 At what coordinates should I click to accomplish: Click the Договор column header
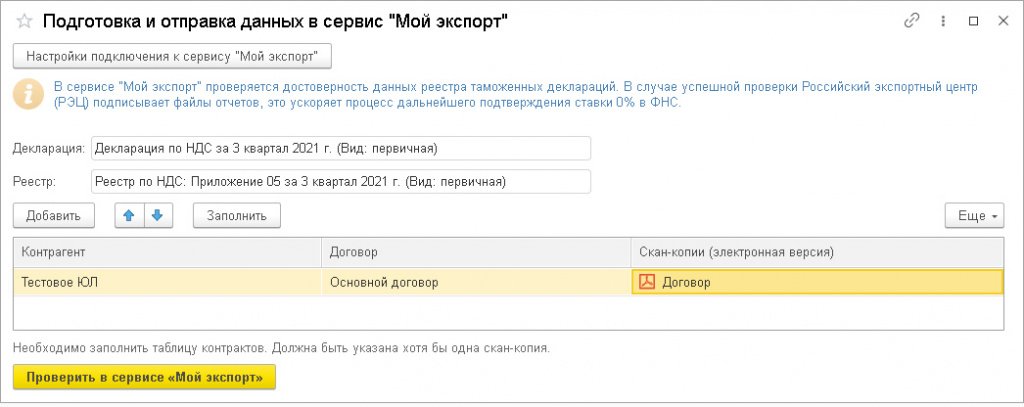[x=475, y=253]
